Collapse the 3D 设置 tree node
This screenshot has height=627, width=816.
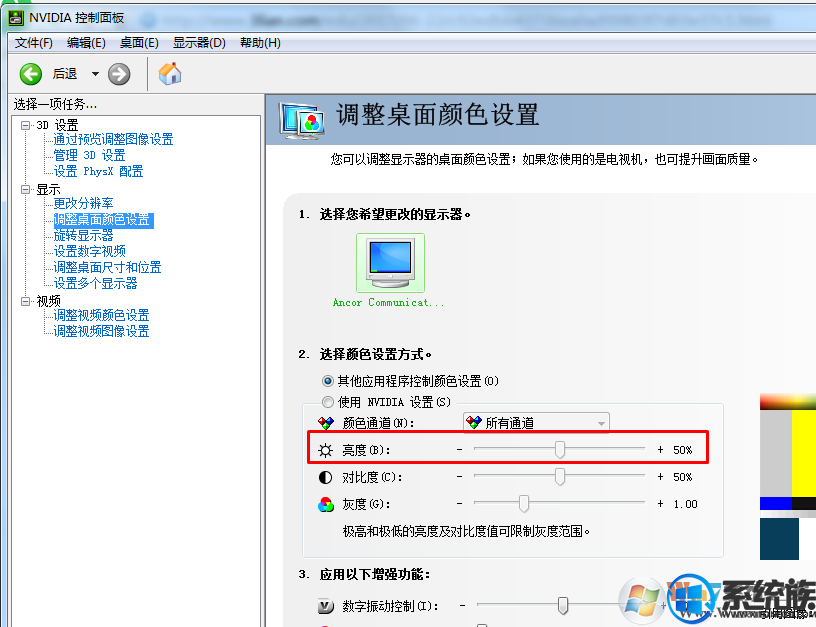point(25,125)
